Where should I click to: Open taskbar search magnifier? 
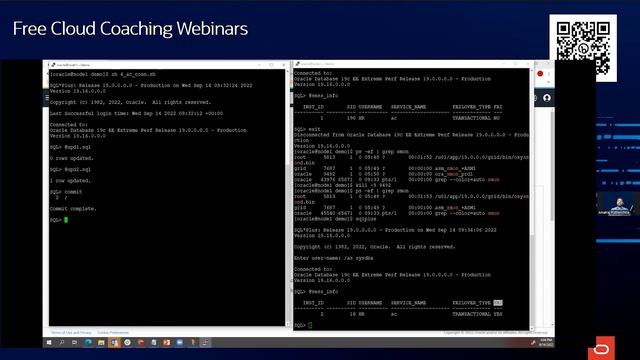(x=62, y=343)
